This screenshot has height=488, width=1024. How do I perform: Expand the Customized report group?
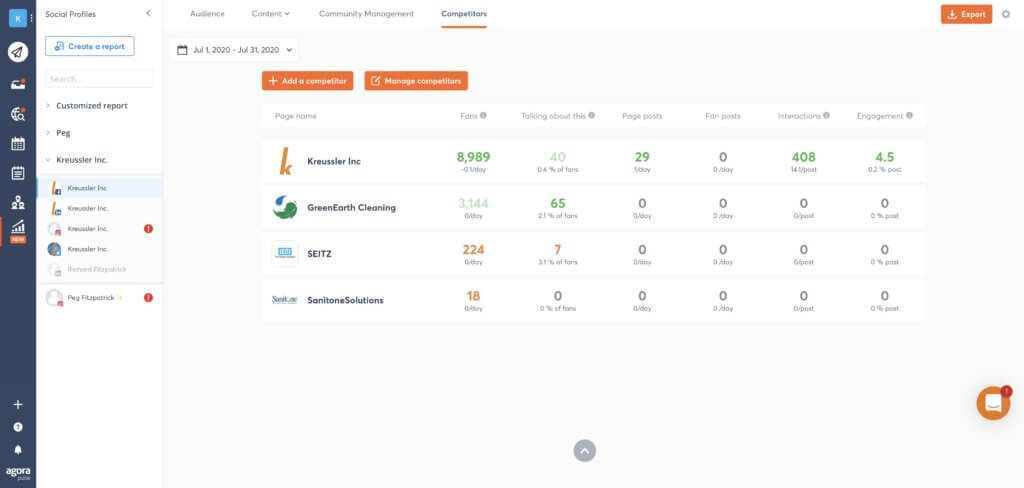(x=48, y=105)
